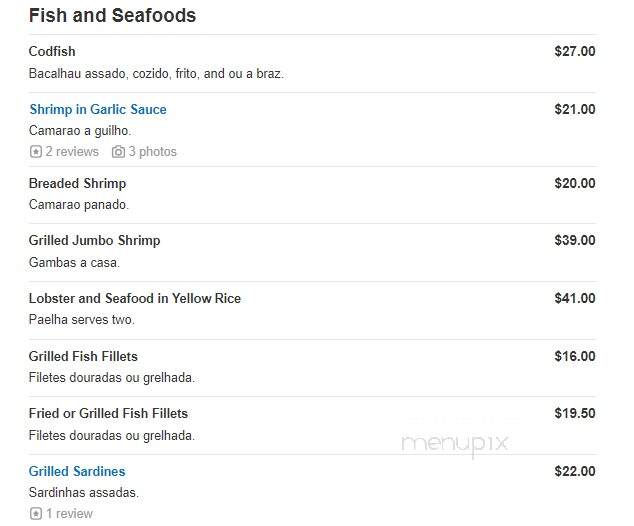Click the reviews star icon under Shrimp in Garlic Sauce

36,152
